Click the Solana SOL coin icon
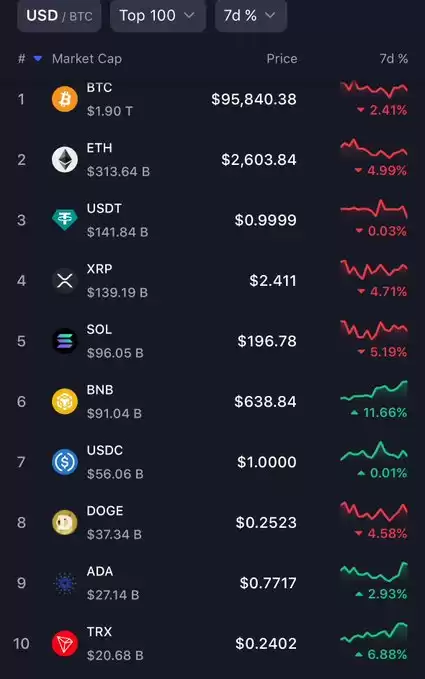Screen dimensions: 425x679 click(65, 341)
